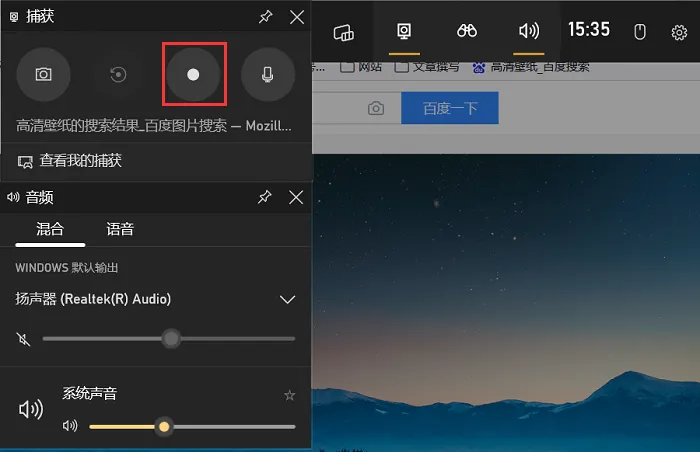
Task: Mute 系统声音 using small speaker icon
Action: [x=70, y=426]
